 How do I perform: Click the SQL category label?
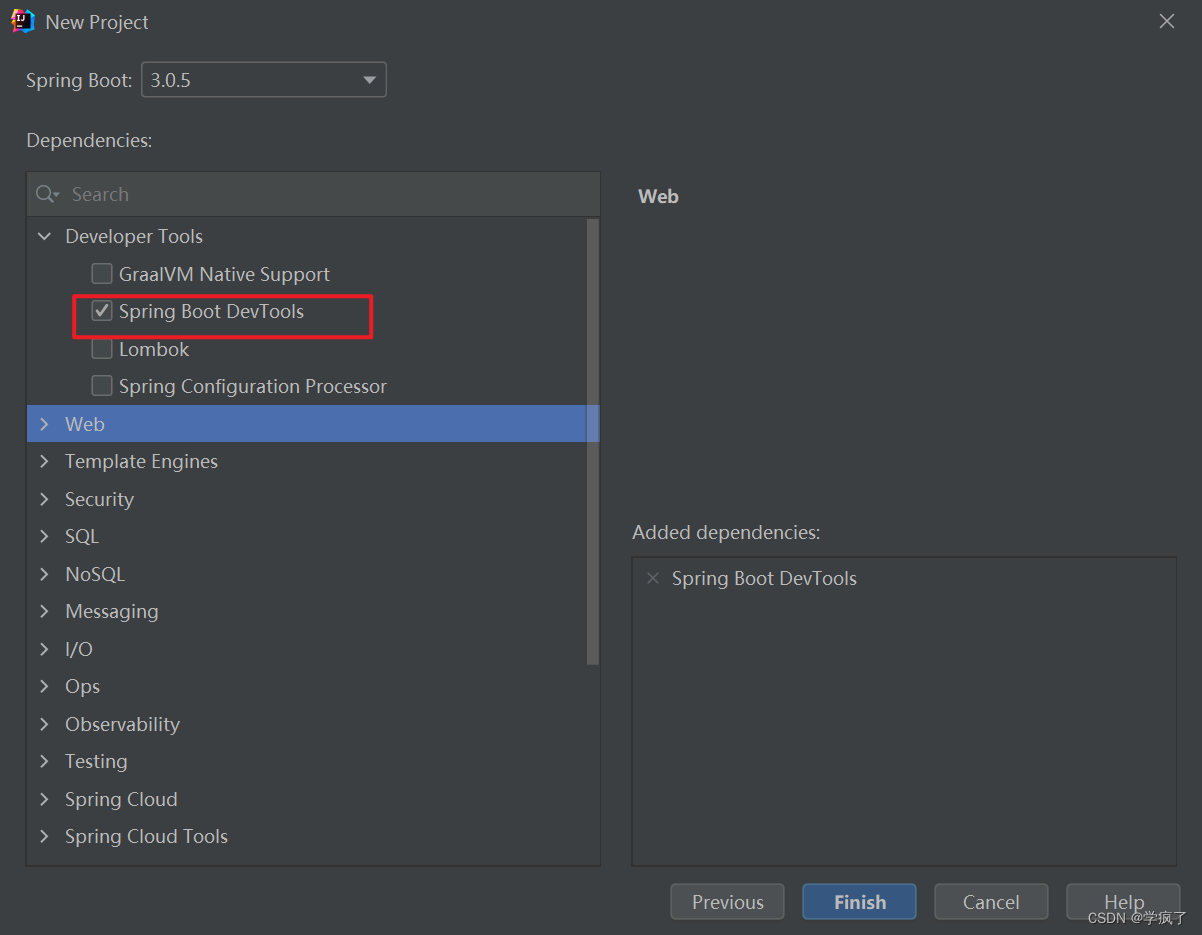82,536
